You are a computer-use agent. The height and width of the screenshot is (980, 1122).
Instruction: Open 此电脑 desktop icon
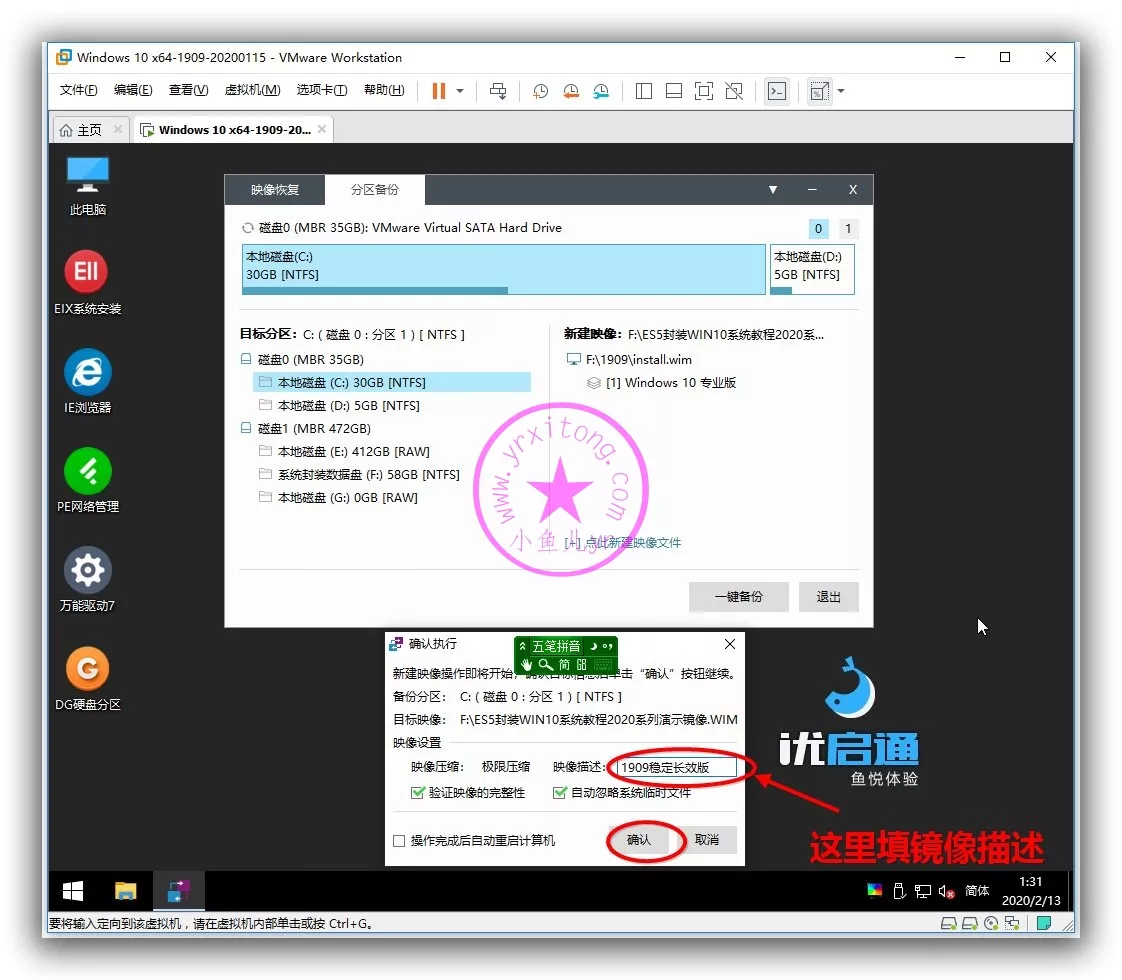click(87, 174)
